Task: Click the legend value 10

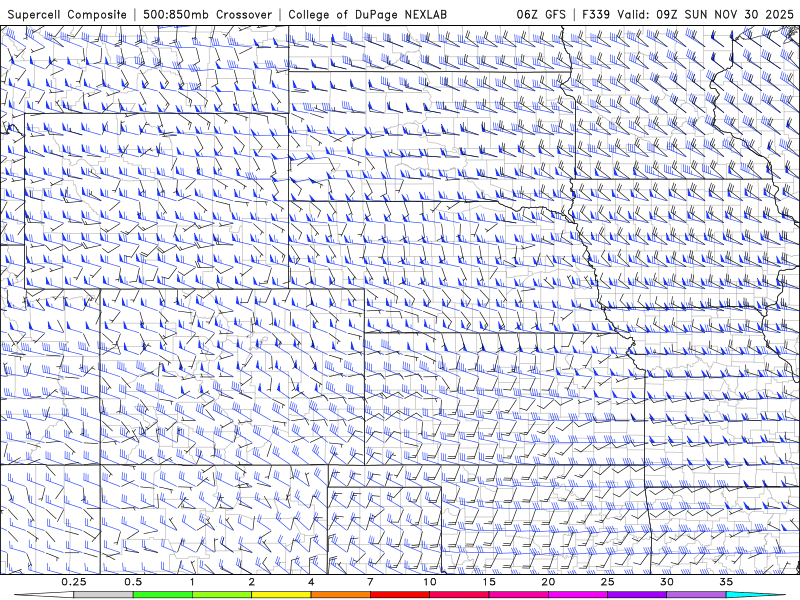Action: (x=430, y=582)
